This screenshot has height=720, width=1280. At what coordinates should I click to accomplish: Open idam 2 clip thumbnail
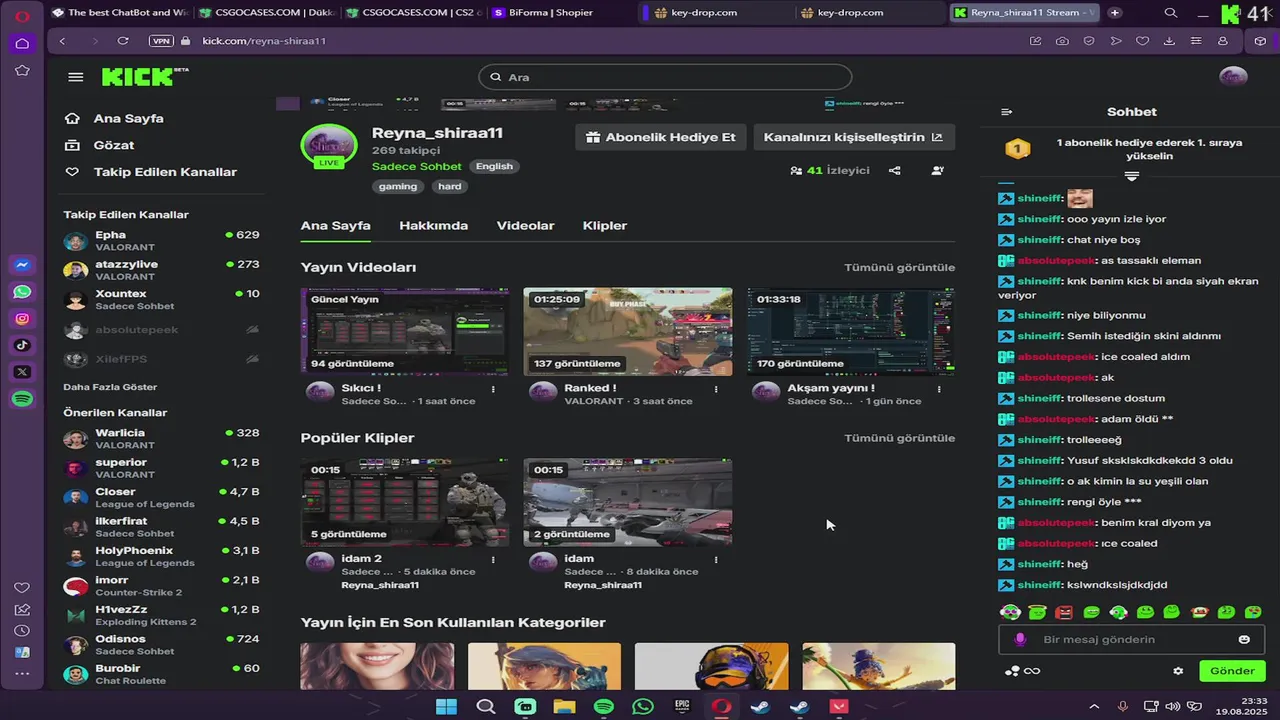(x=405, y=503)
